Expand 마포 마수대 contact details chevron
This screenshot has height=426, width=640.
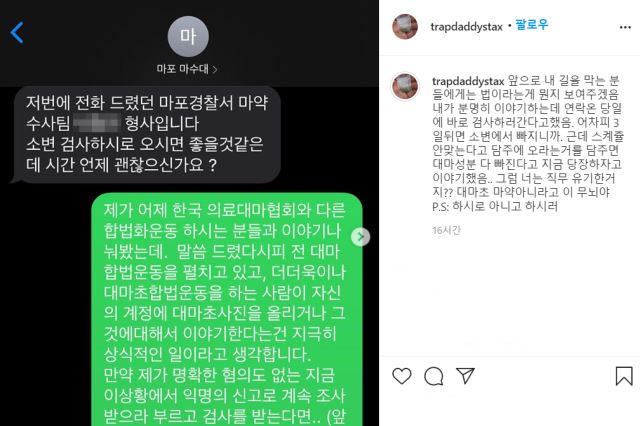[x=215, y=70]
